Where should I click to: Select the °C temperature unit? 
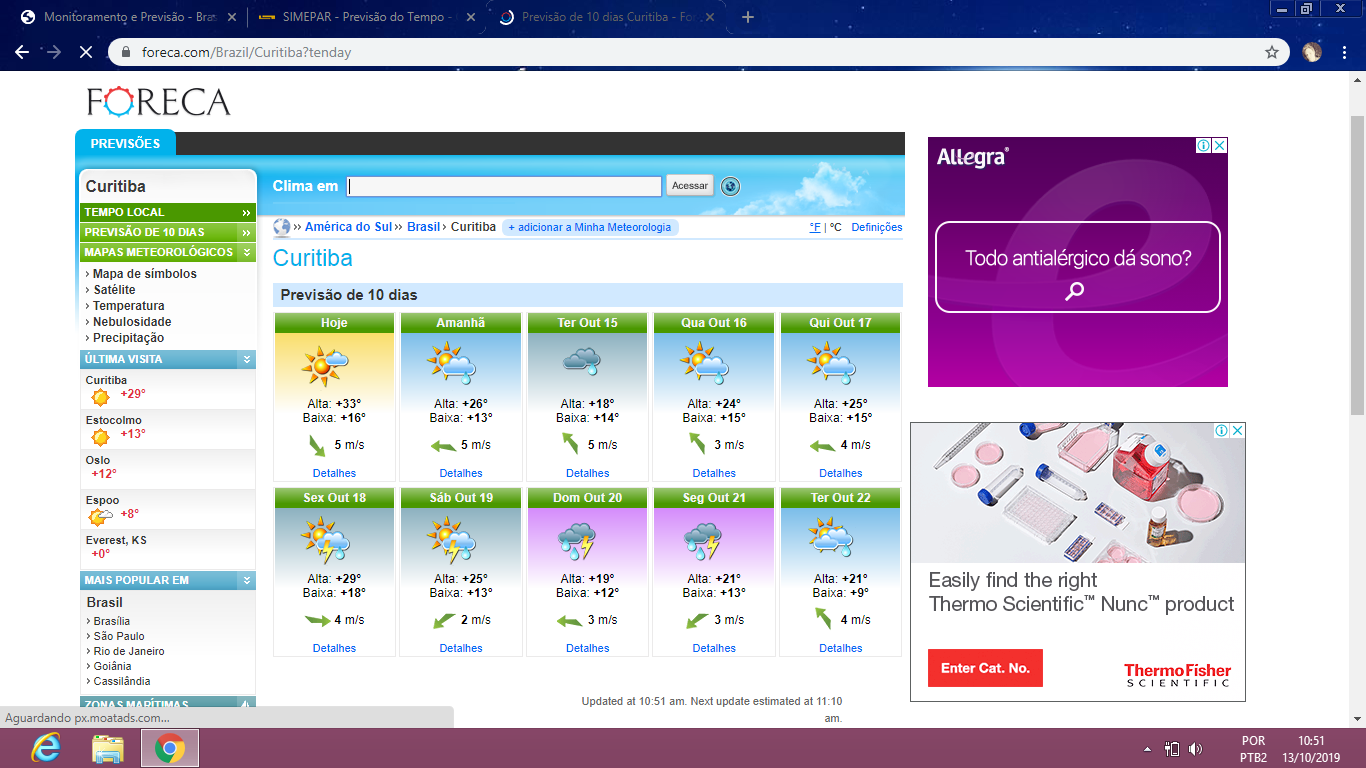tap(836, 227)
